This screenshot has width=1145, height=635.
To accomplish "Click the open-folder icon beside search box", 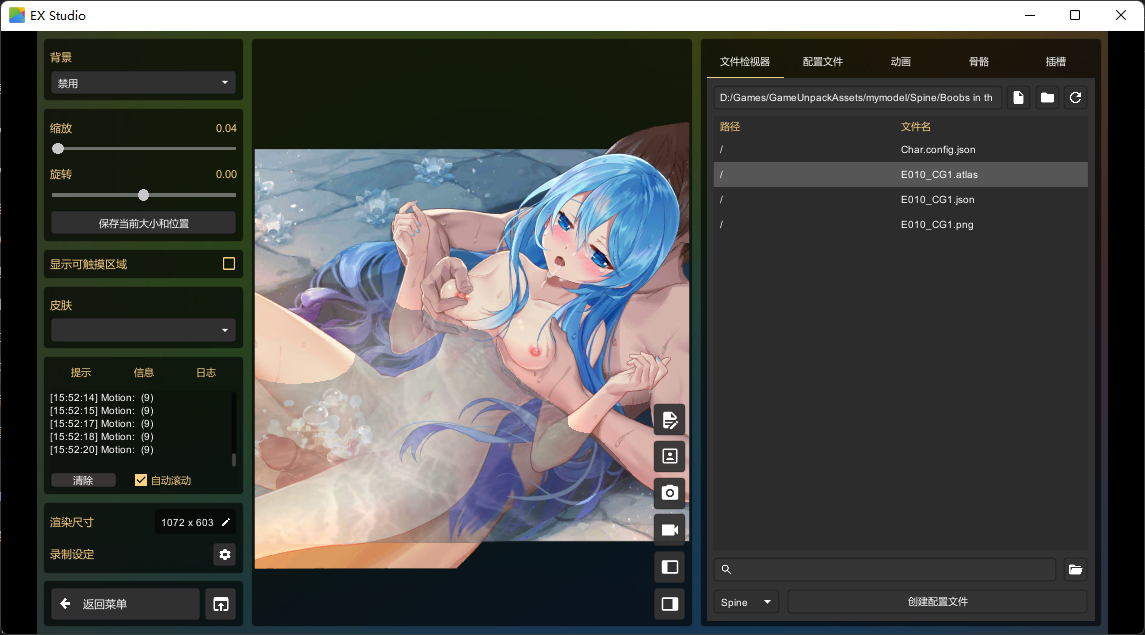I will click(1075, 569).
